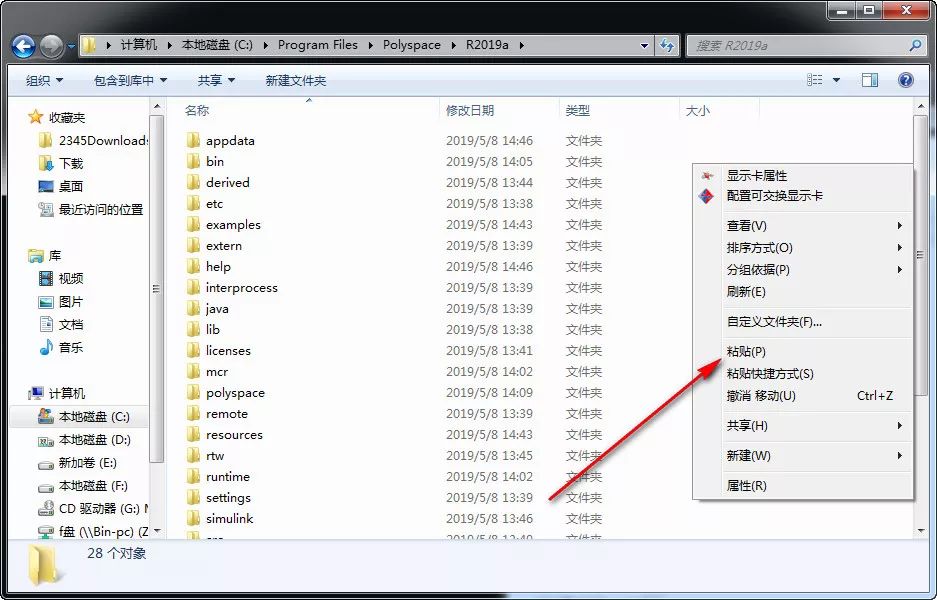
Task: Toggle the preview pane icon
Action: [x=869, y=80]
